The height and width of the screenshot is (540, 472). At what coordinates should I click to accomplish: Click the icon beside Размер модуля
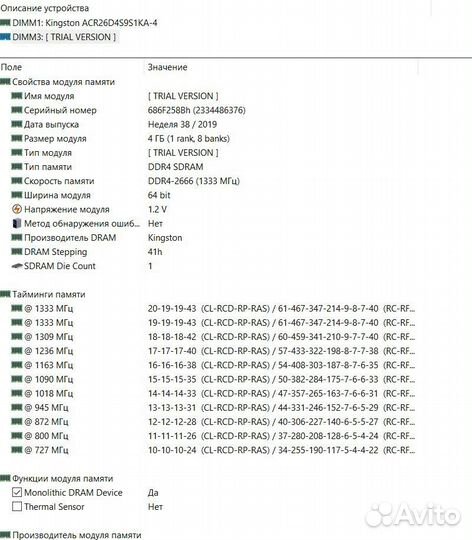(x=17, y=138)
